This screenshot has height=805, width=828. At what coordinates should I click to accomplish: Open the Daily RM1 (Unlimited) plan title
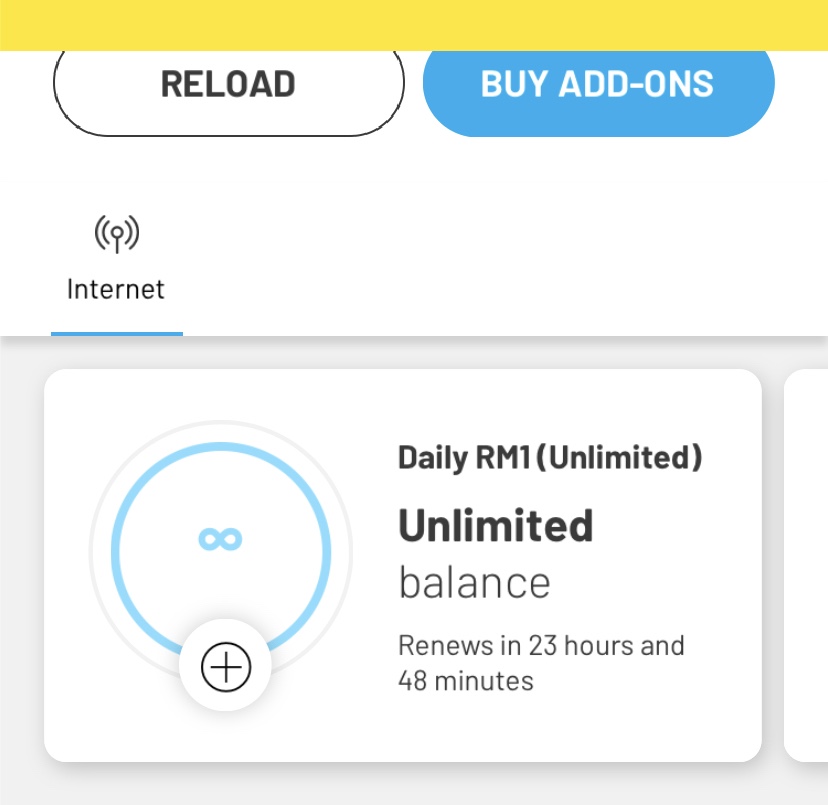point(550,457)
